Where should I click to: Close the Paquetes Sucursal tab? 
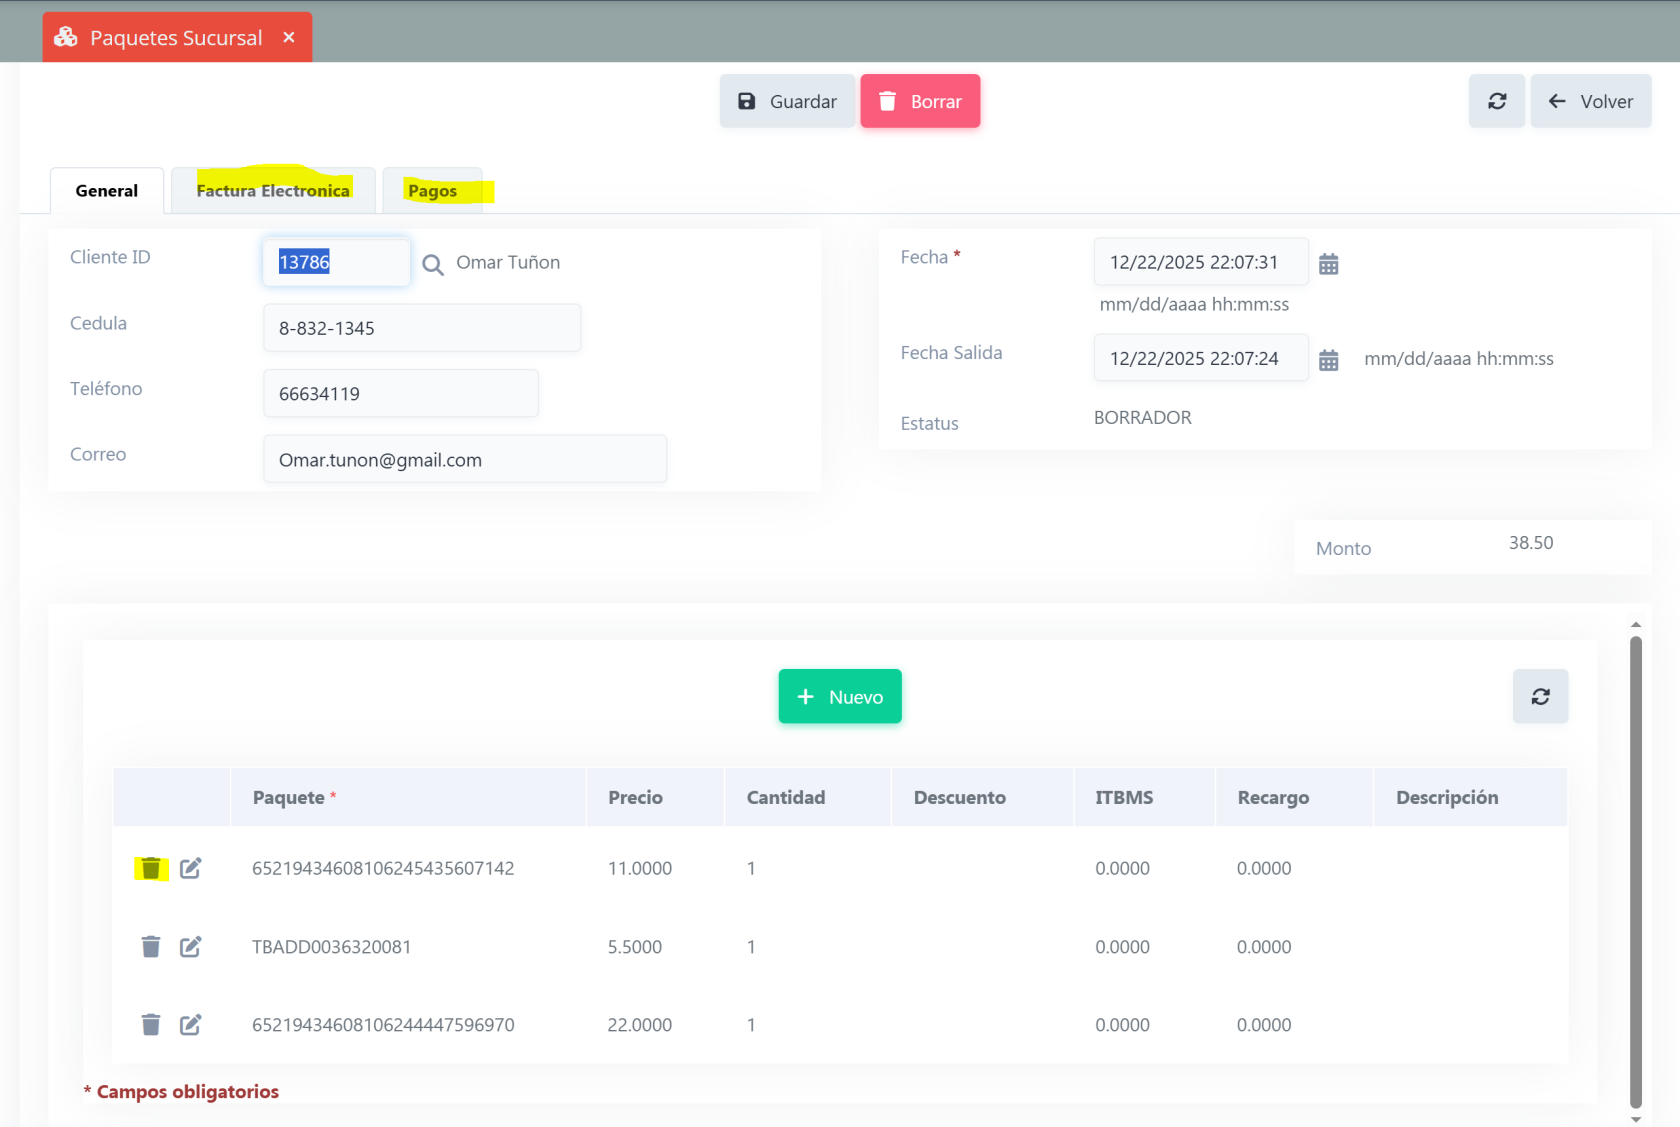coord(289,37)
